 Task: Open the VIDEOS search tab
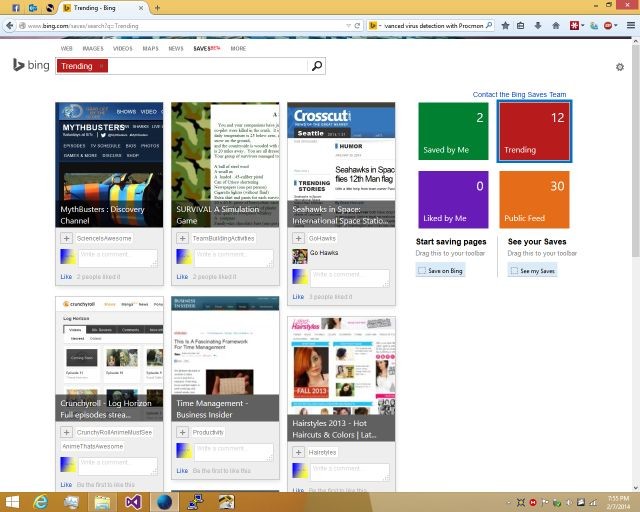tap(123, 49)
